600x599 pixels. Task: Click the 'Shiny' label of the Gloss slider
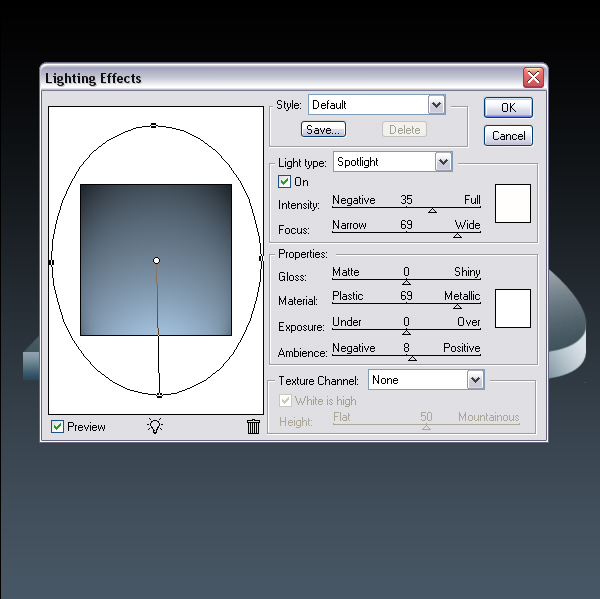coord(467,272)
